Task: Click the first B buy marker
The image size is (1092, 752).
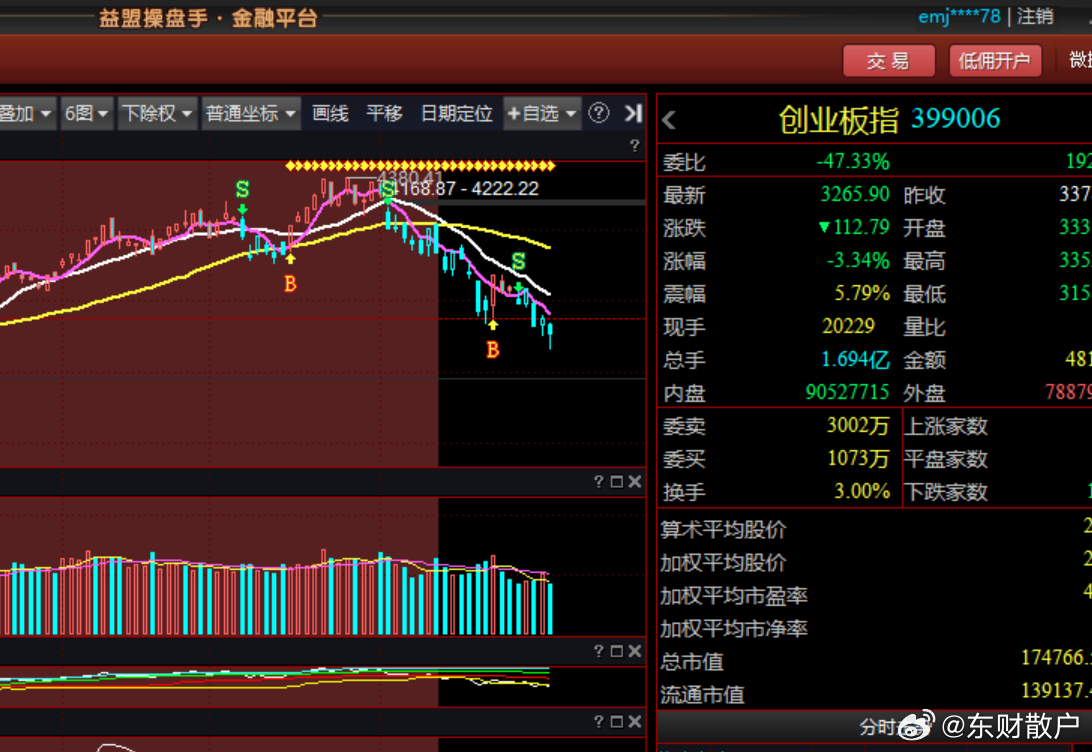Action: coord(290,284)
